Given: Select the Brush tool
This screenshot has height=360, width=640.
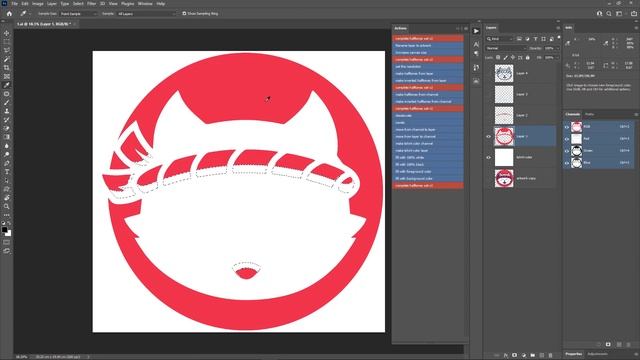Looking at the screenshot, I should pos(7,102).
